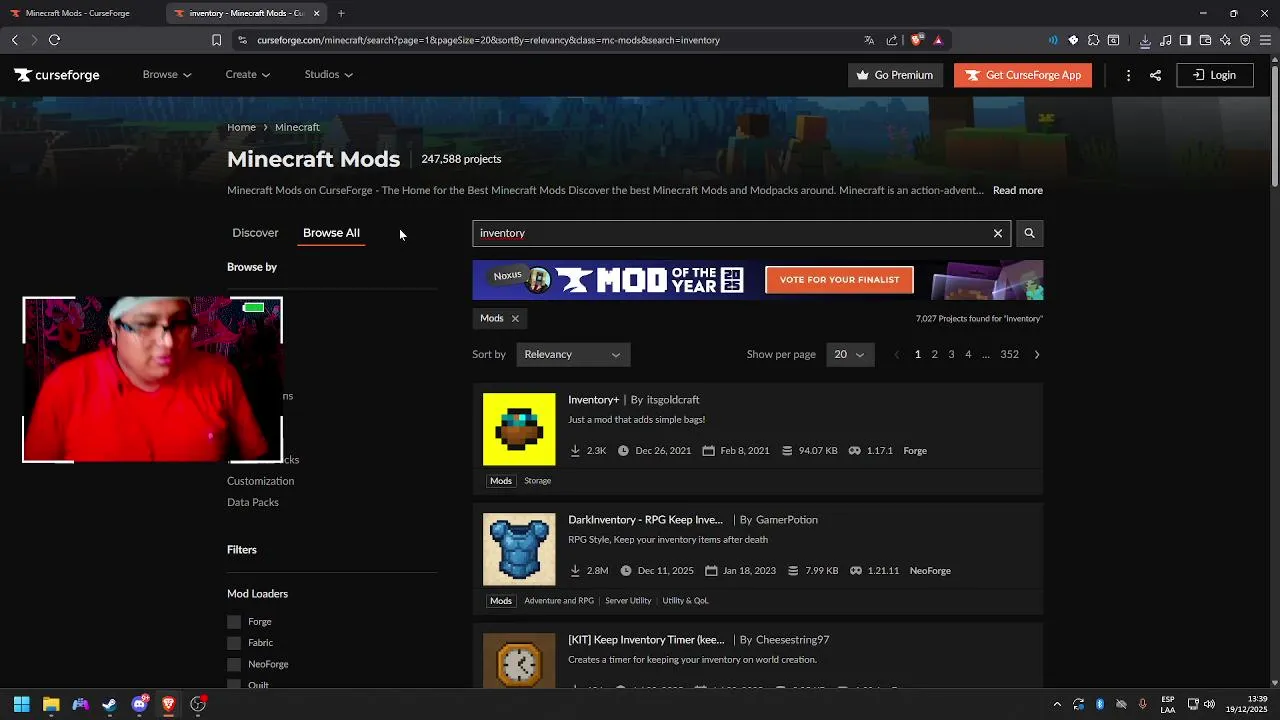Open browser downloads icon
The width and height of the screenshot is (1280, 720).
[1145, 40]
